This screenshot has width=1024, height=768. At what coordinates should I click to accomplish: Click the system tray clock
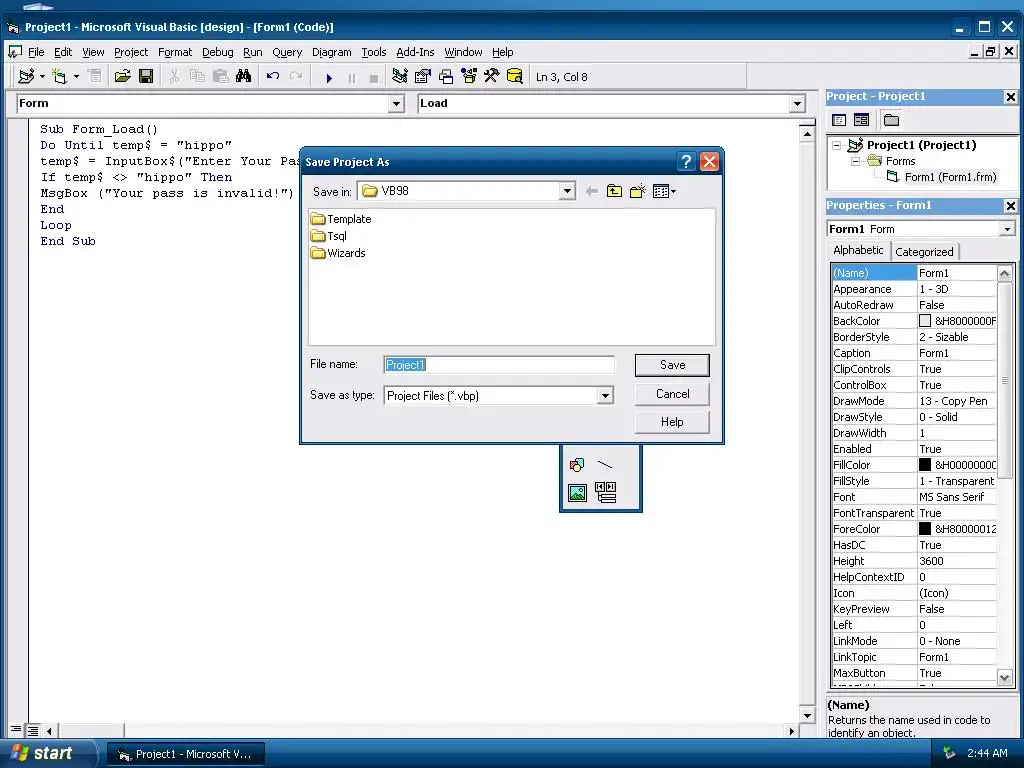987,753
